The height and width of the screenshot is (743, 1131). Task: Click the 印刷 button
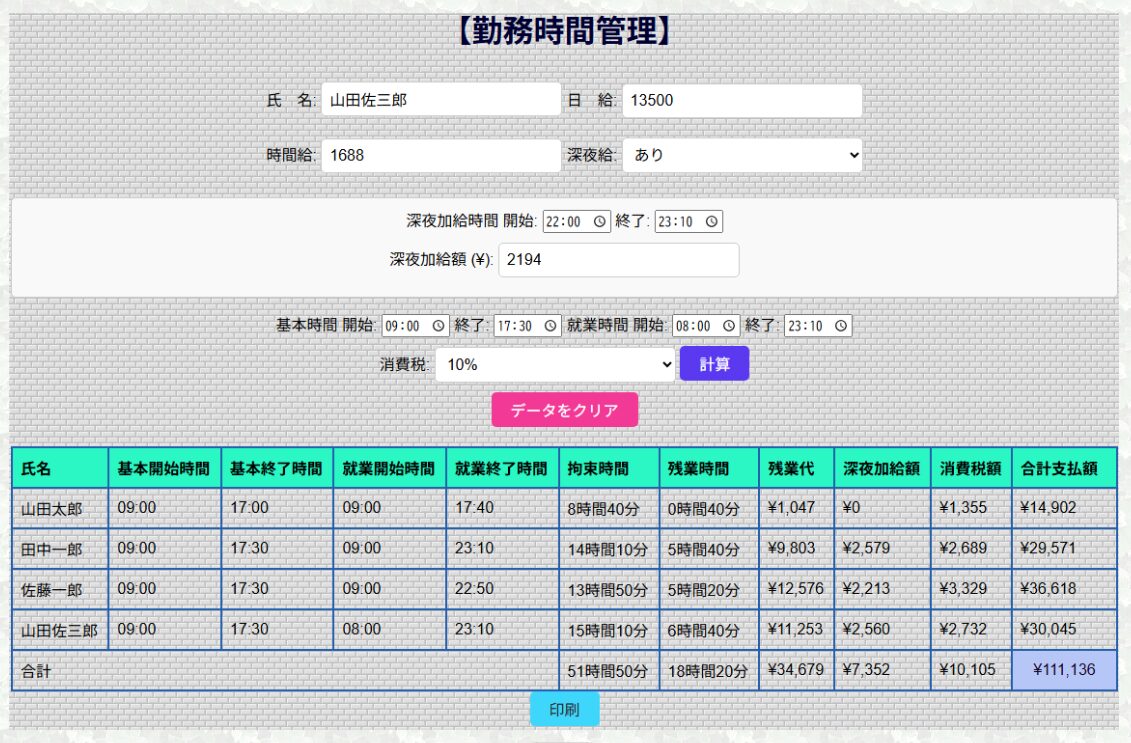point(564,709)
